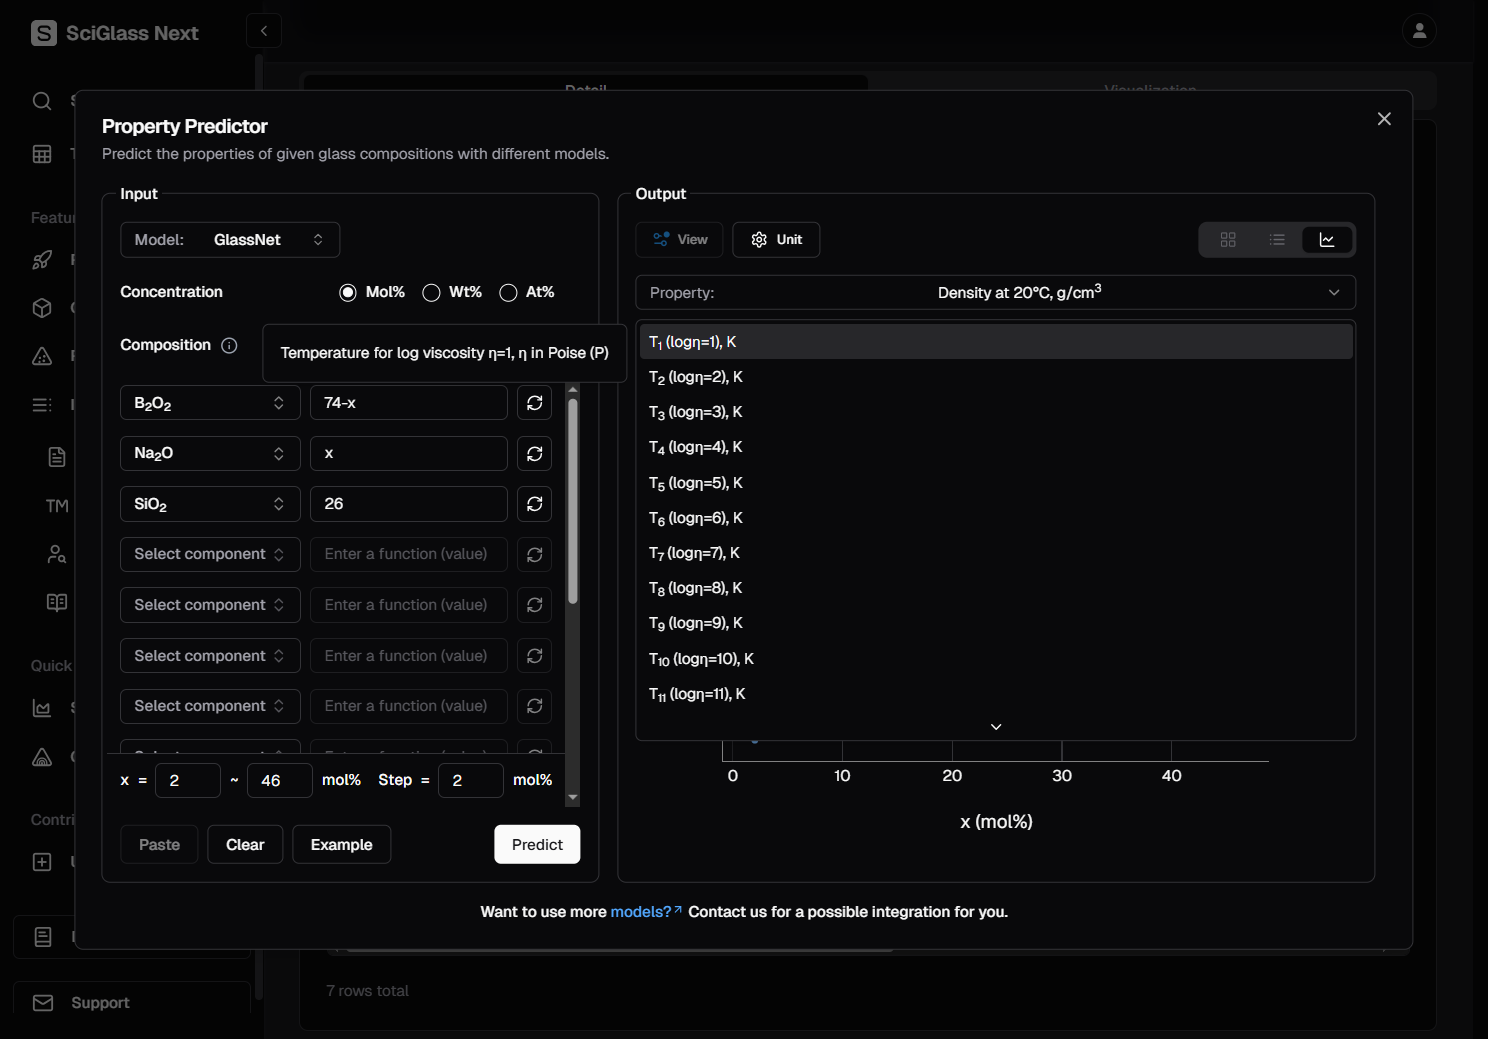
Task: Open the Na2O component selector
Action: click(210, 454)
